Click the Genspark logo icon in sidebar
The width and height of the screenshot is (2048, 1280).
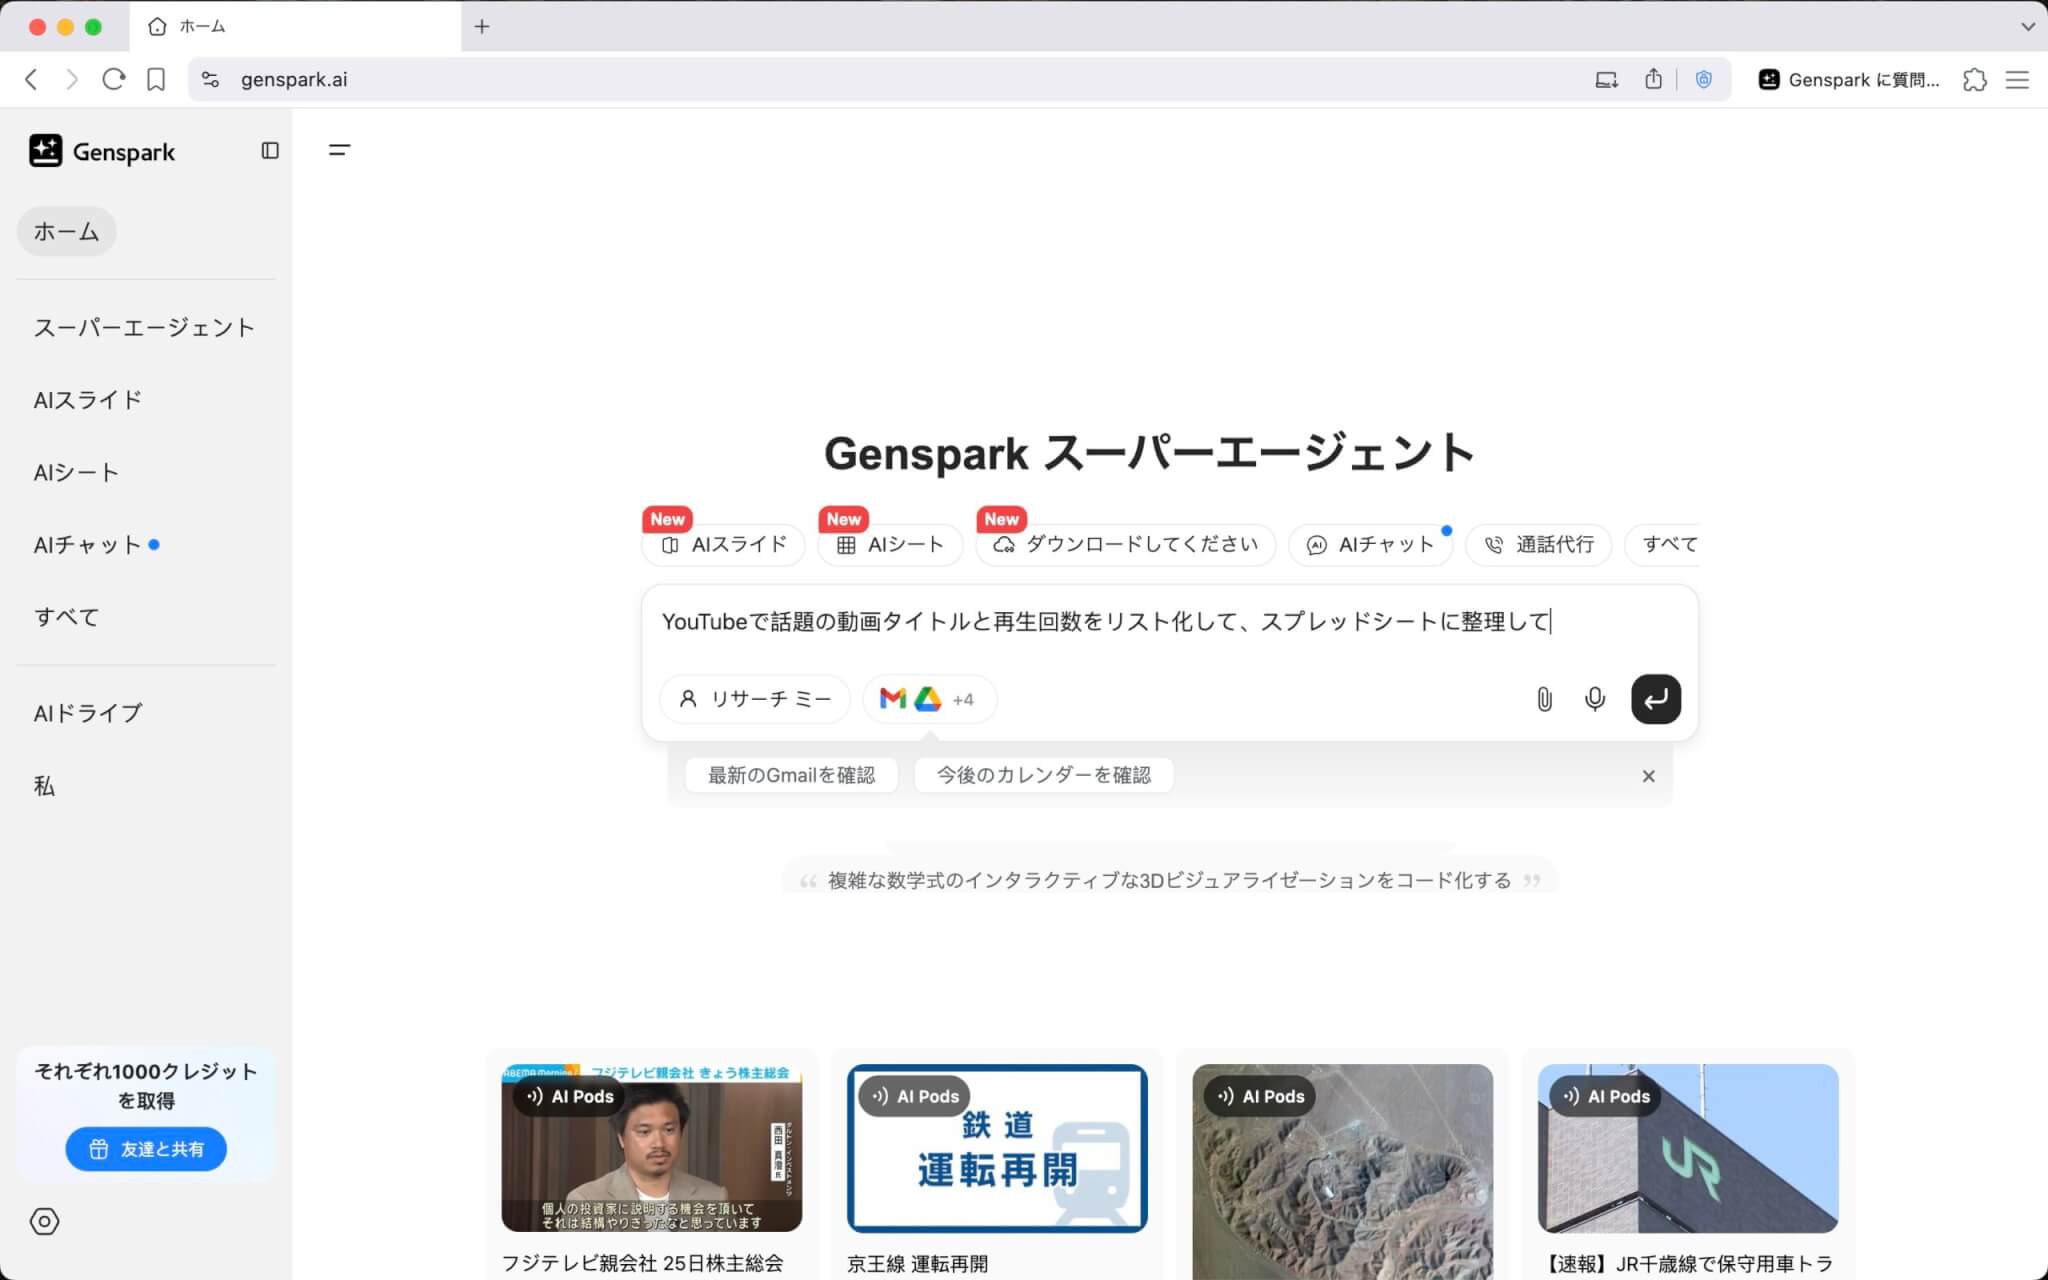pos(45,151)
